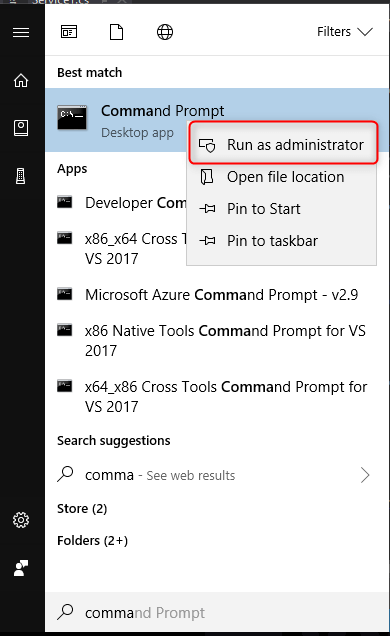Select Open file location
This screenshot has height=636, width=390.
pos(281,177)
